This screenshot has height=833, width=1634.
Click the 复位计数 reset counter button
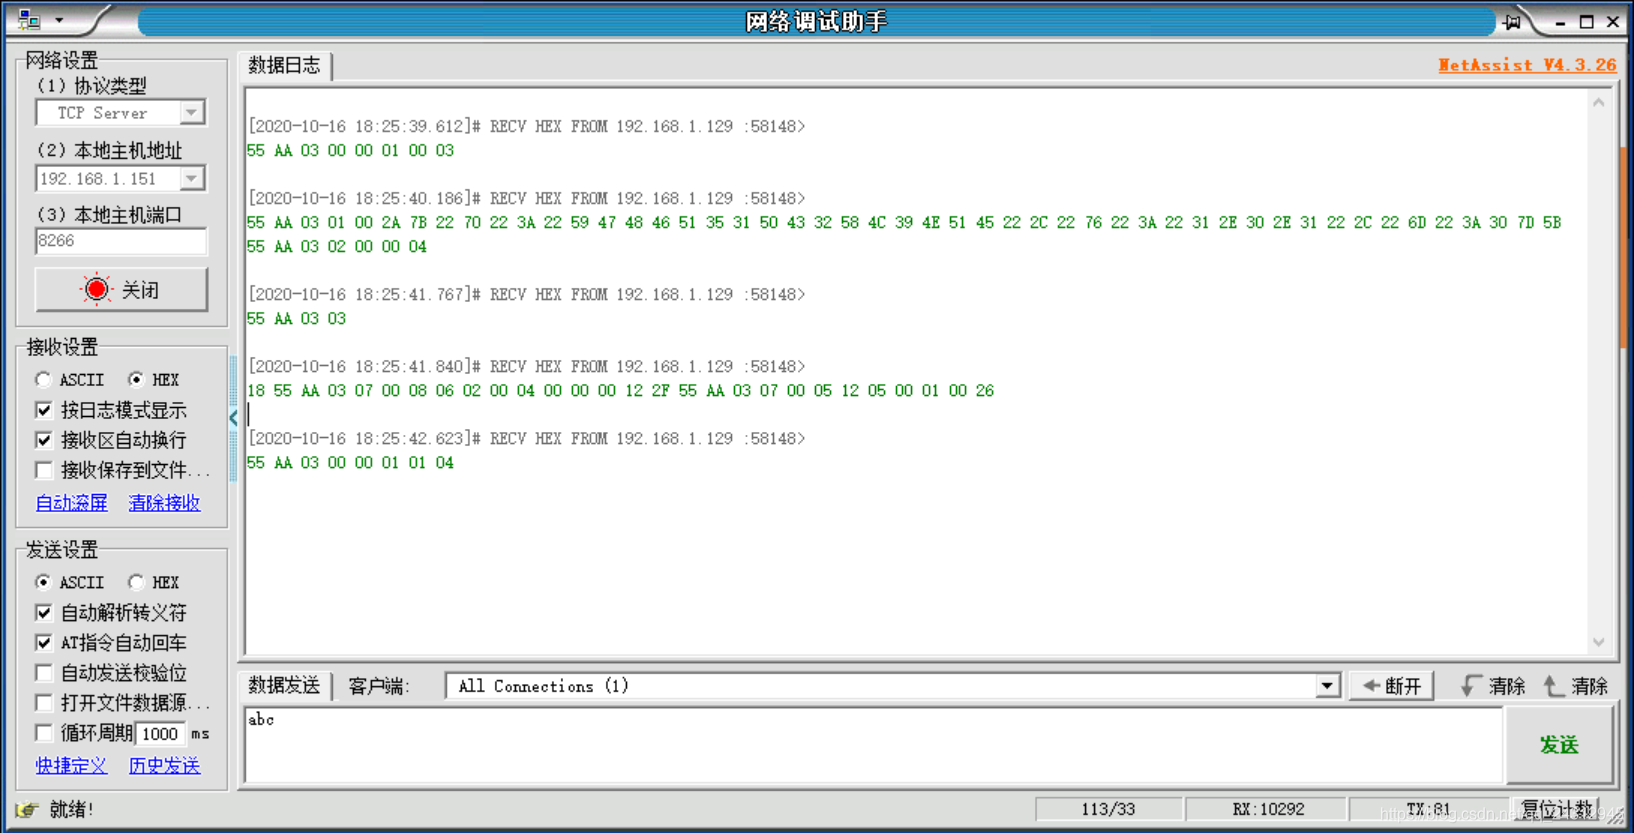[1558, 809]
